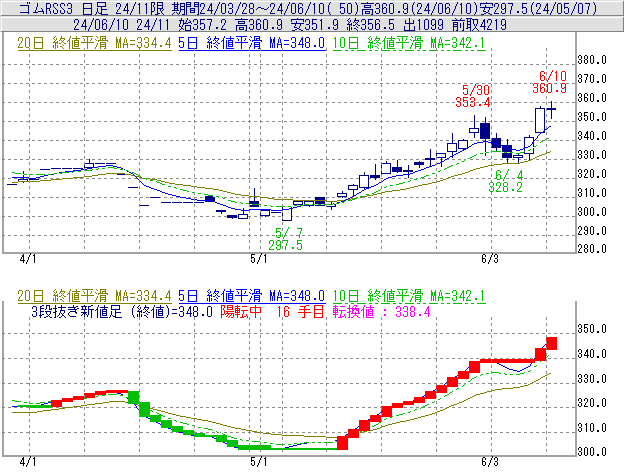
Task: Click the lower chart 350.0 axis label
Action: point(592,329)
